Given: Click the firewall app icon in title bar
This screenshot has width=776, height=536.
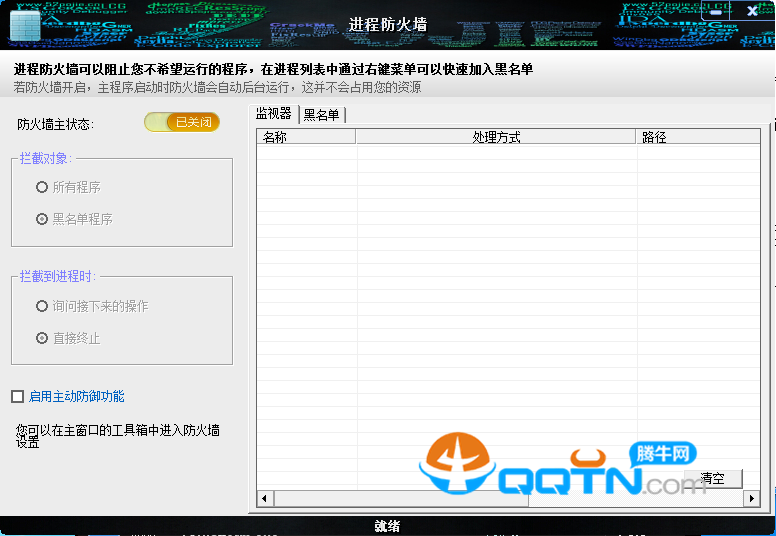Looking at the screenshot, I should pos(25,26).
